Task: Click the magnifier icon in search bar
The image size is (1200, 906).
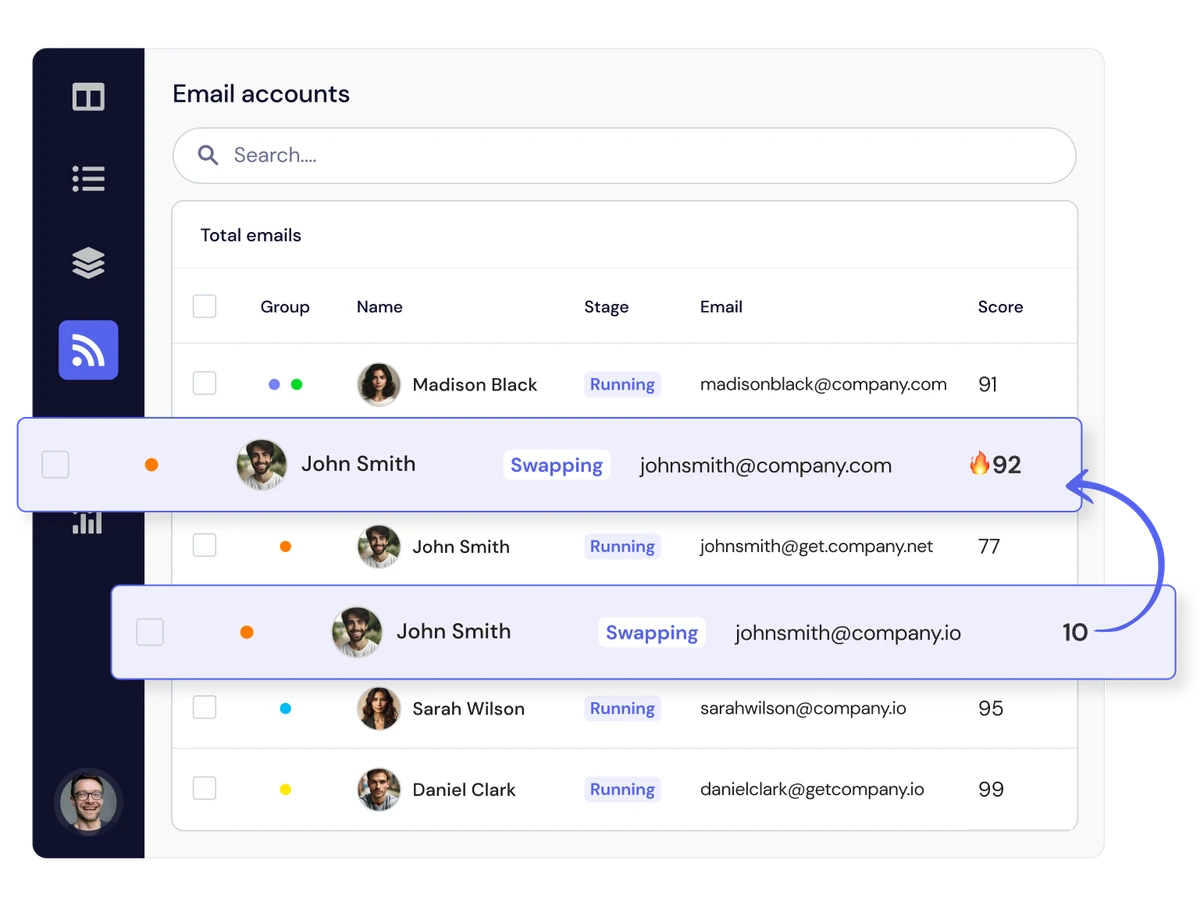Action: pos(208,155)
